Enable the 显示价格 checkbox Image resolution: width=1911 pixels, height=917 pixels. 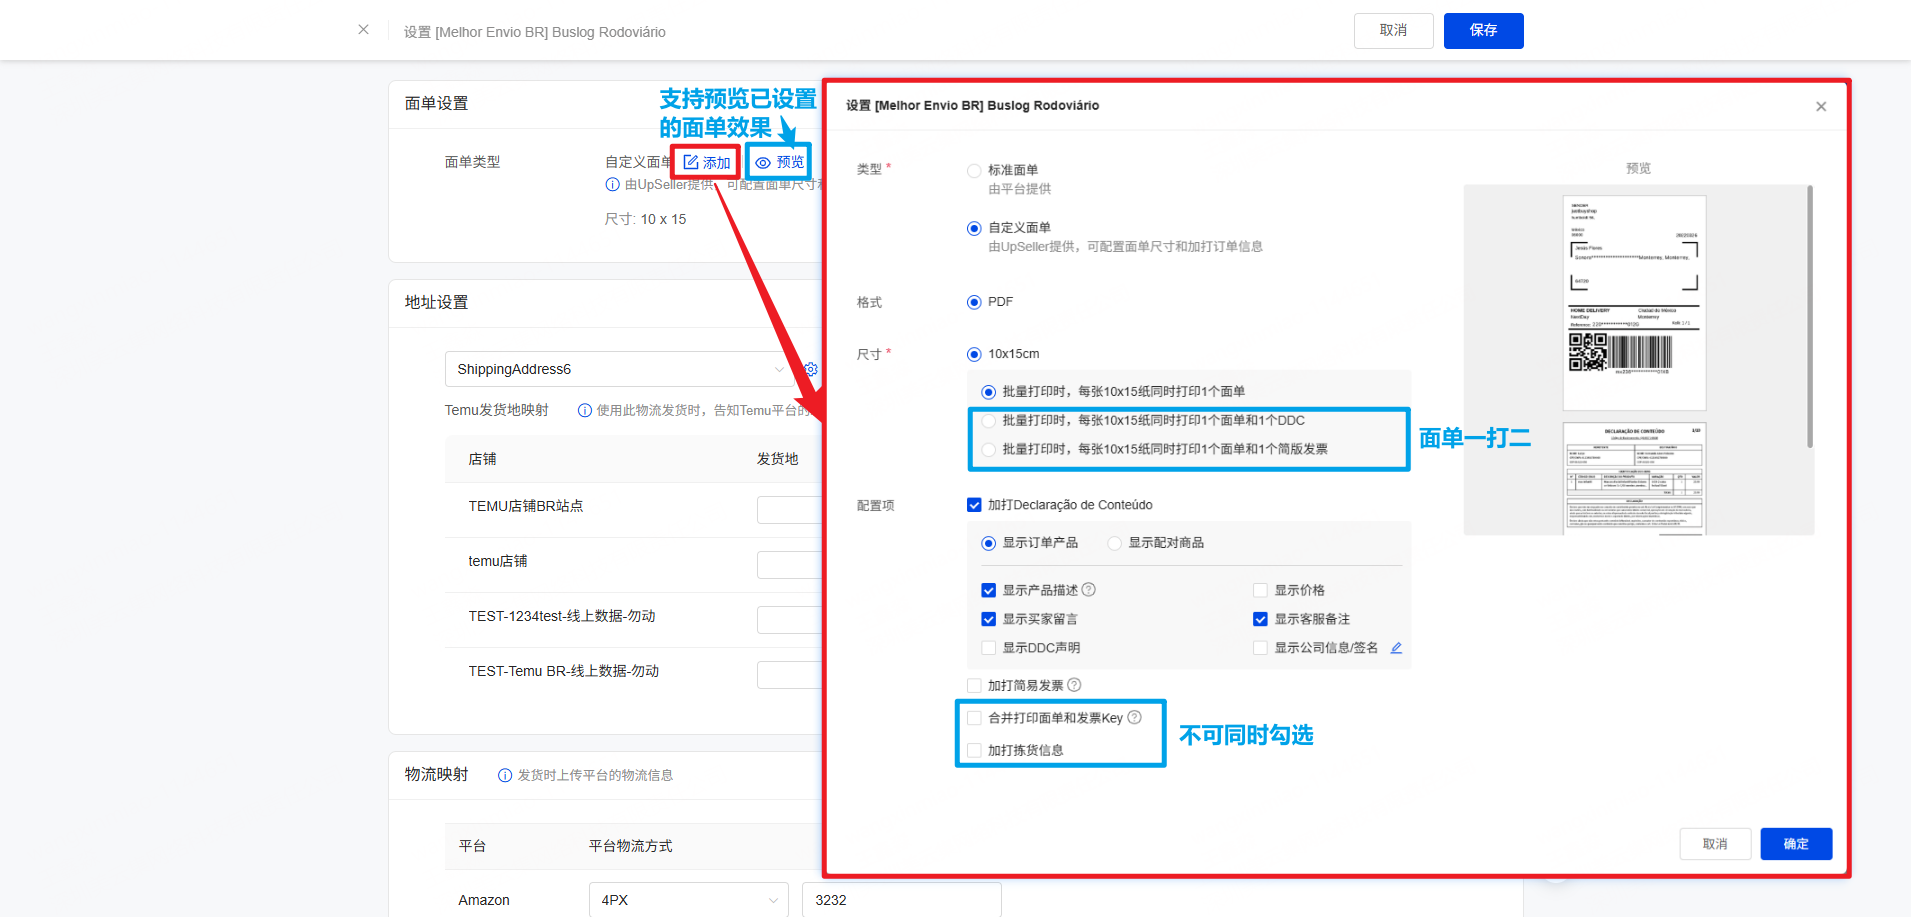click(x=1260, y=590)
